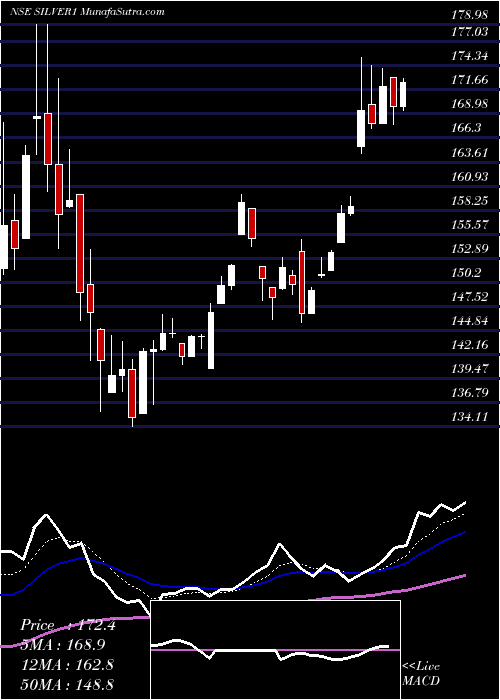Viewport: 500px width, 700px height.
Task: Click the 178.98 price axis label
Action: click(469, 16)
